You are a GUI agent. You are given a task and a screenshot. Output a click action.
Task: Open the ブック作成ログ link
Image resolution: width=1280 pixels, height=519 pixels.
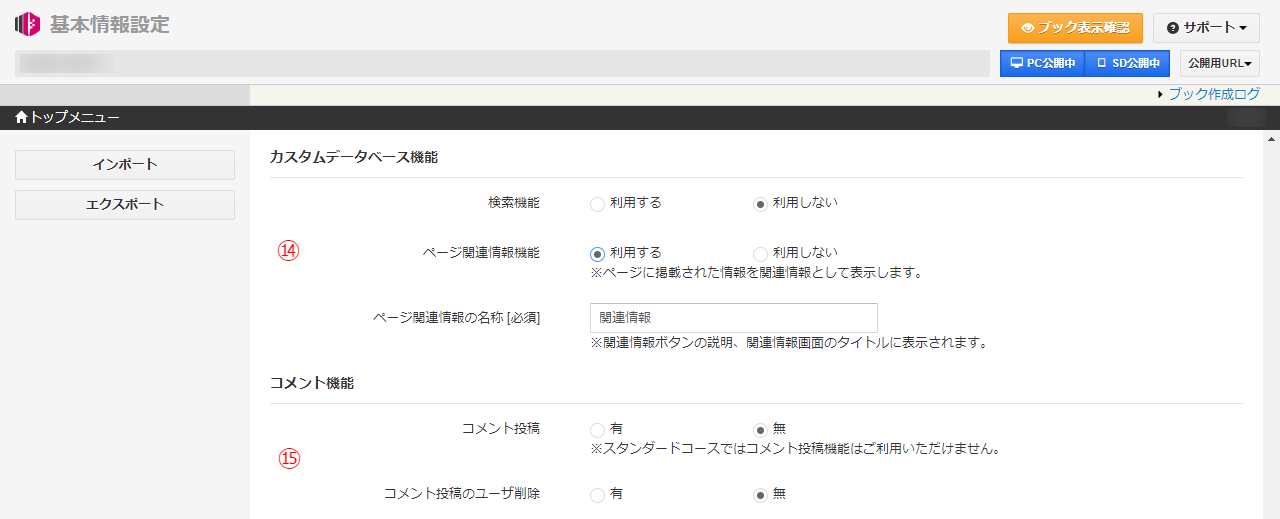1214,94
